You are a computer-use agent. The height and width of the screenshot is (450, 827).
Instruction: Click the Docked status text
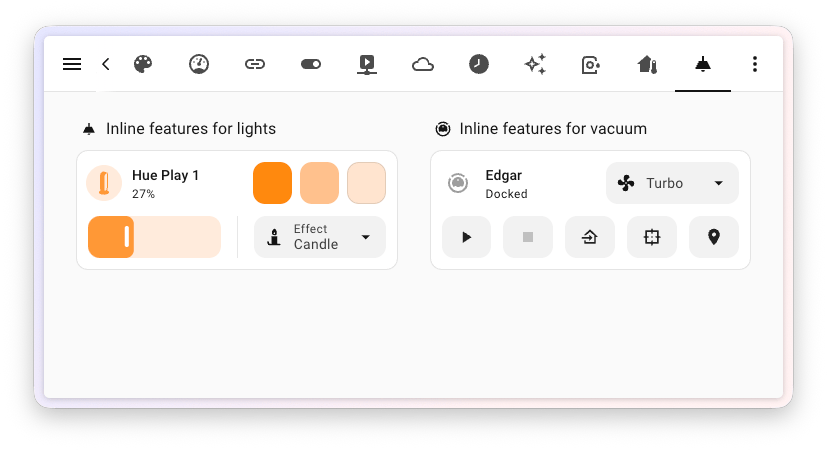(506, 194)
